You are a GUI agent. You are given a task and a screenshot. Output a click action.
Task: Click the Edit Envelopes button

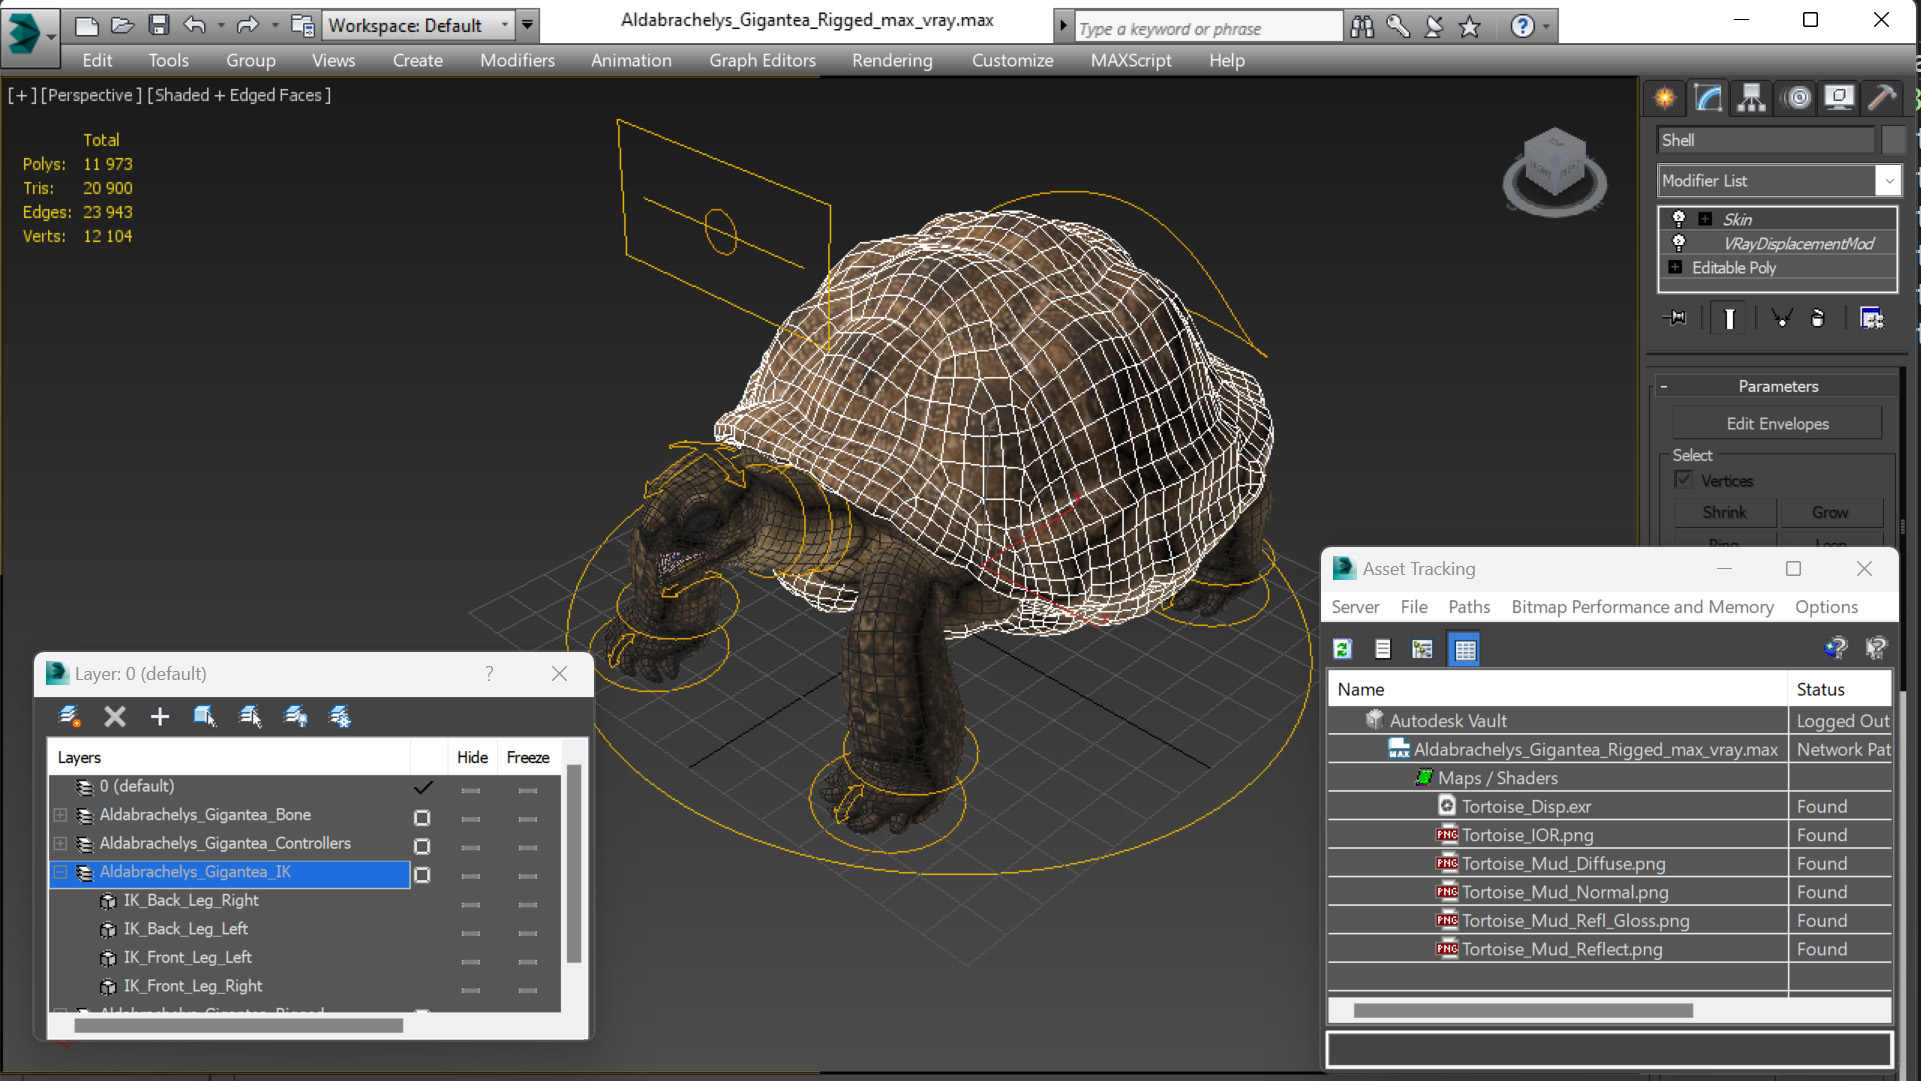[x=1777, y=424]
